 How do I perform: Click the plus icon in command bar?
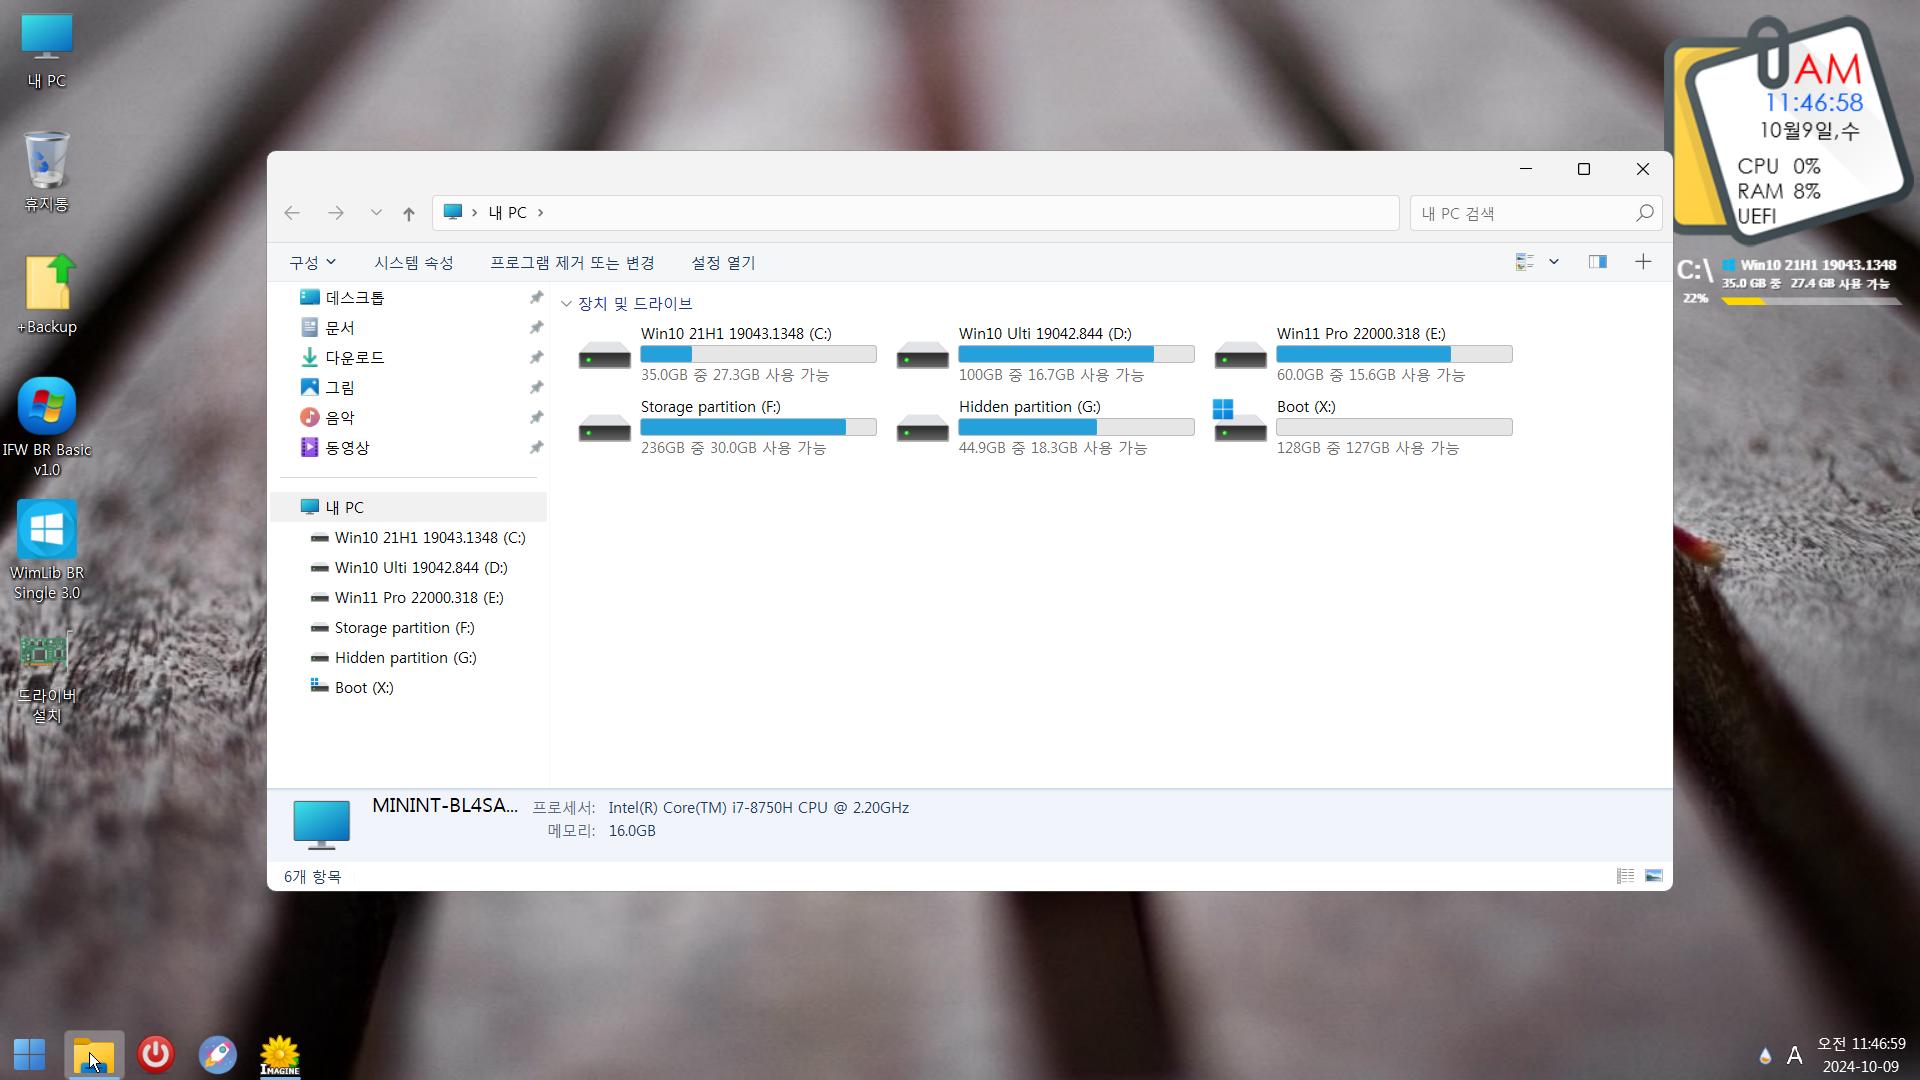tap(1643, 262)
